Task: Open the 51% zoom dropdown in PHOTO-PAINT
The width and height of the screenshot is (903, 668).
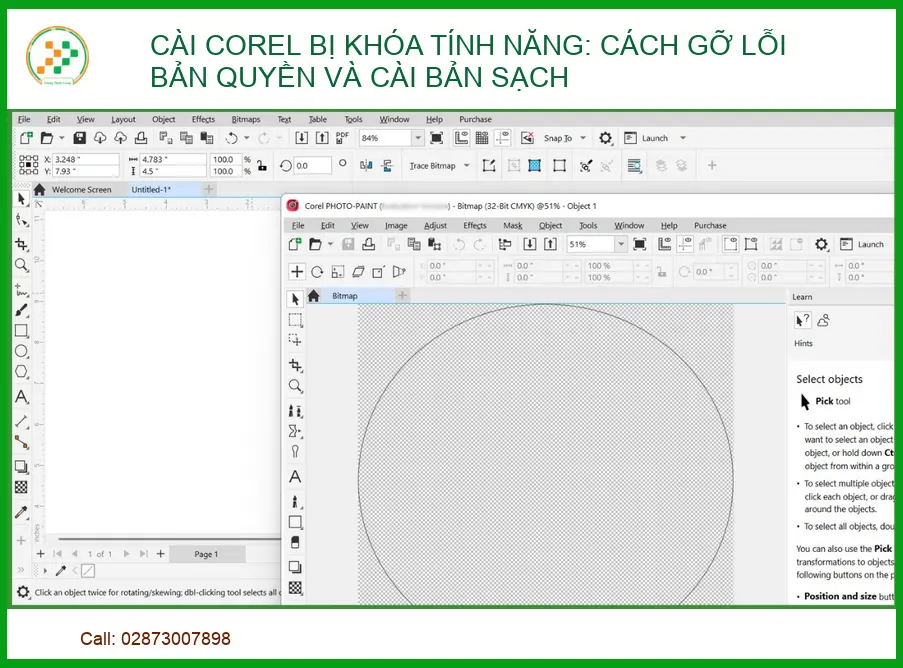Action: [620, 244]
